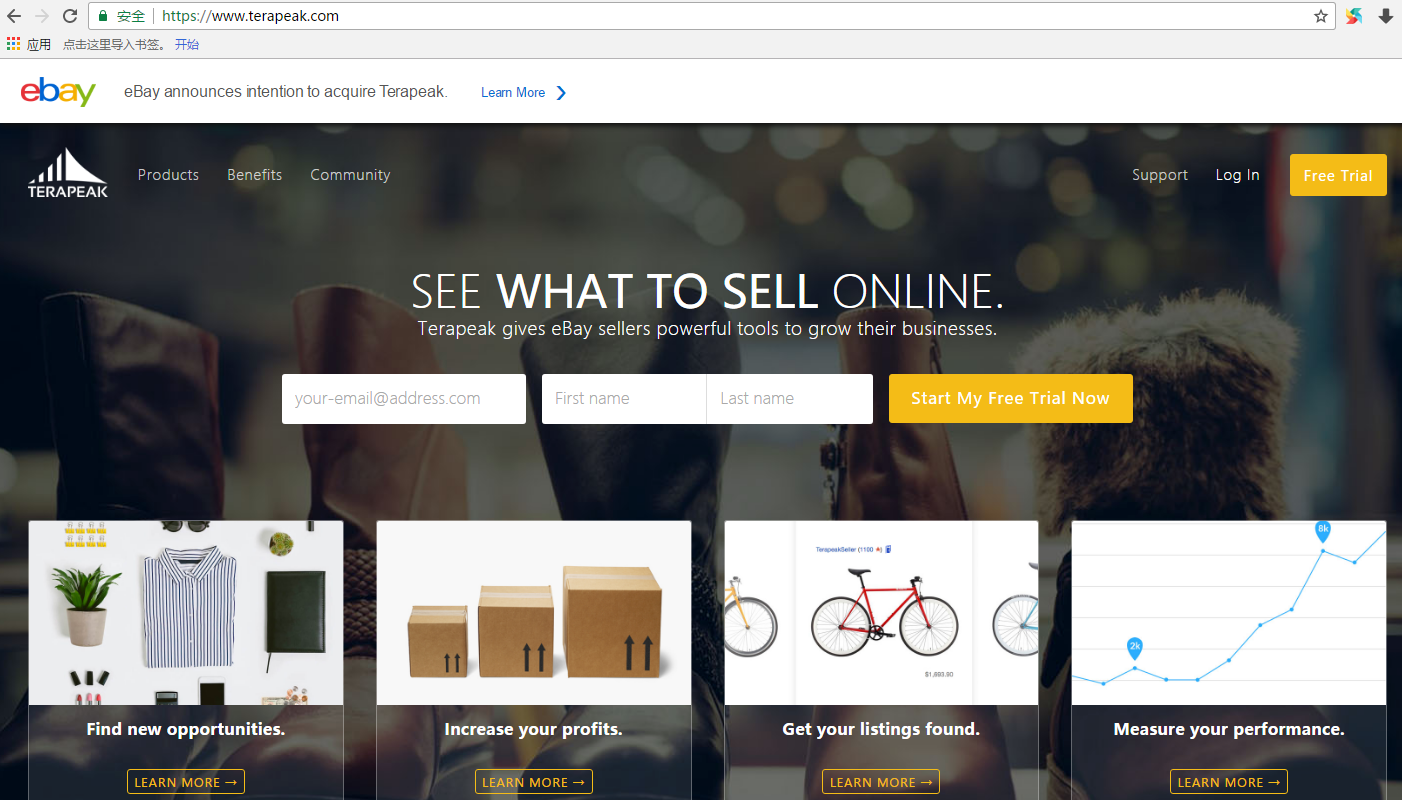The image size is (1402, 800).
Task: Go to the Support page
Action: [1160, 175]
